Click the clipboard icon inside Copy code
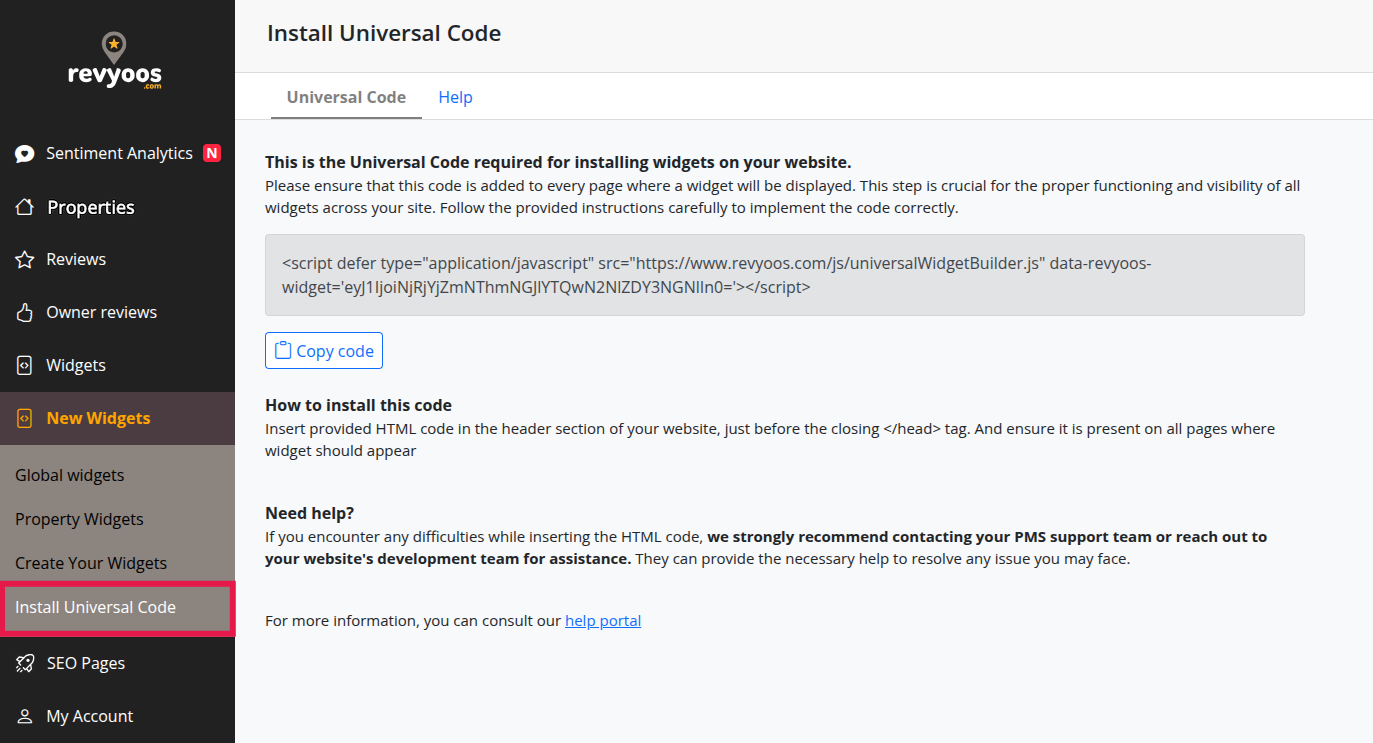This screenshot has width=1373, height=743. [x=284, y=350]
